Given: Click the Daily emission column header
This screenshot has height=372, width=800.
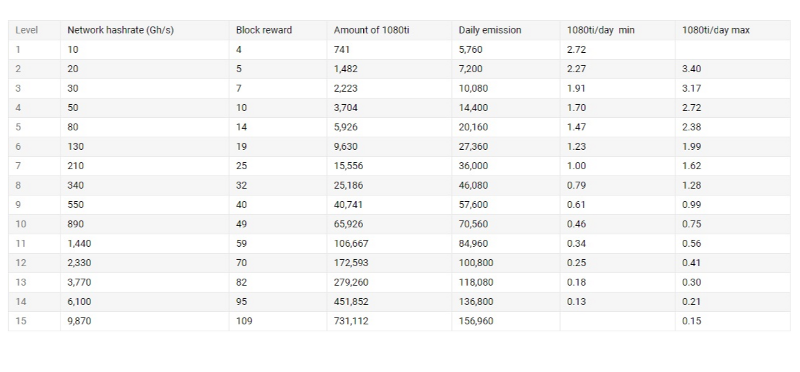Looking at the screenshot, I should tap(490, 30).
